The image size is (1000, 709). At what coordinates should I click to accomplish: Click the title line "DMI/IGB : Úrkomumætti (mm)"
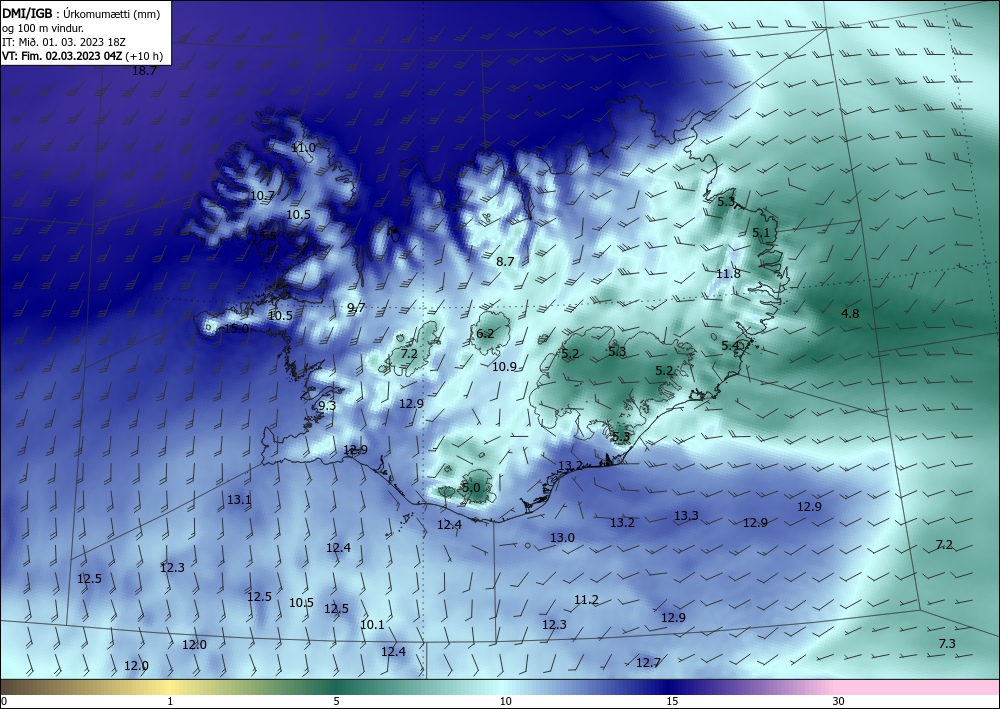pyautogui.click(x=81, y=13)
